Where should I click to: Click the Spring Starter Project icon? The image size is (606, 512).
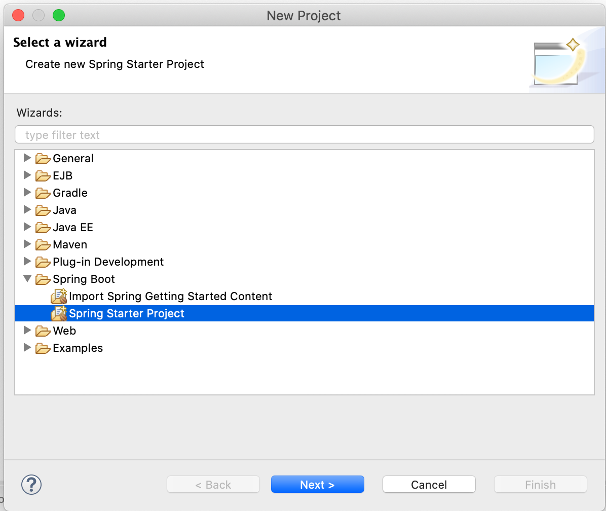click(x=59, y=313)
